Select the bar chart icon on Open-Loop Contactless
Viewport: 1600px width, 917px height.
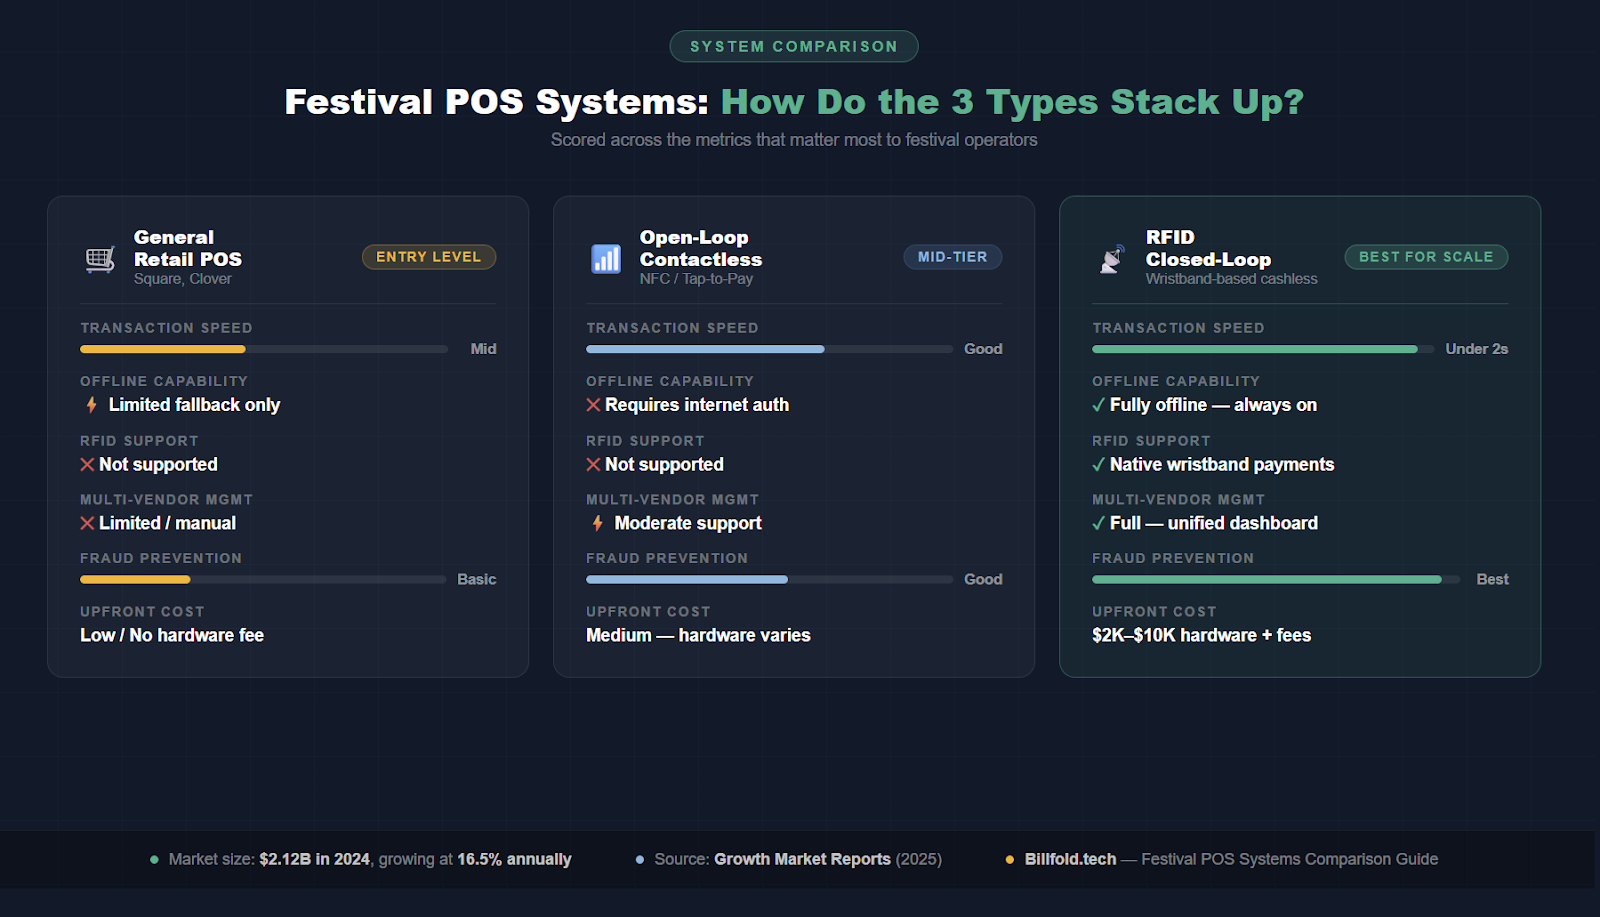coord(606,257)
